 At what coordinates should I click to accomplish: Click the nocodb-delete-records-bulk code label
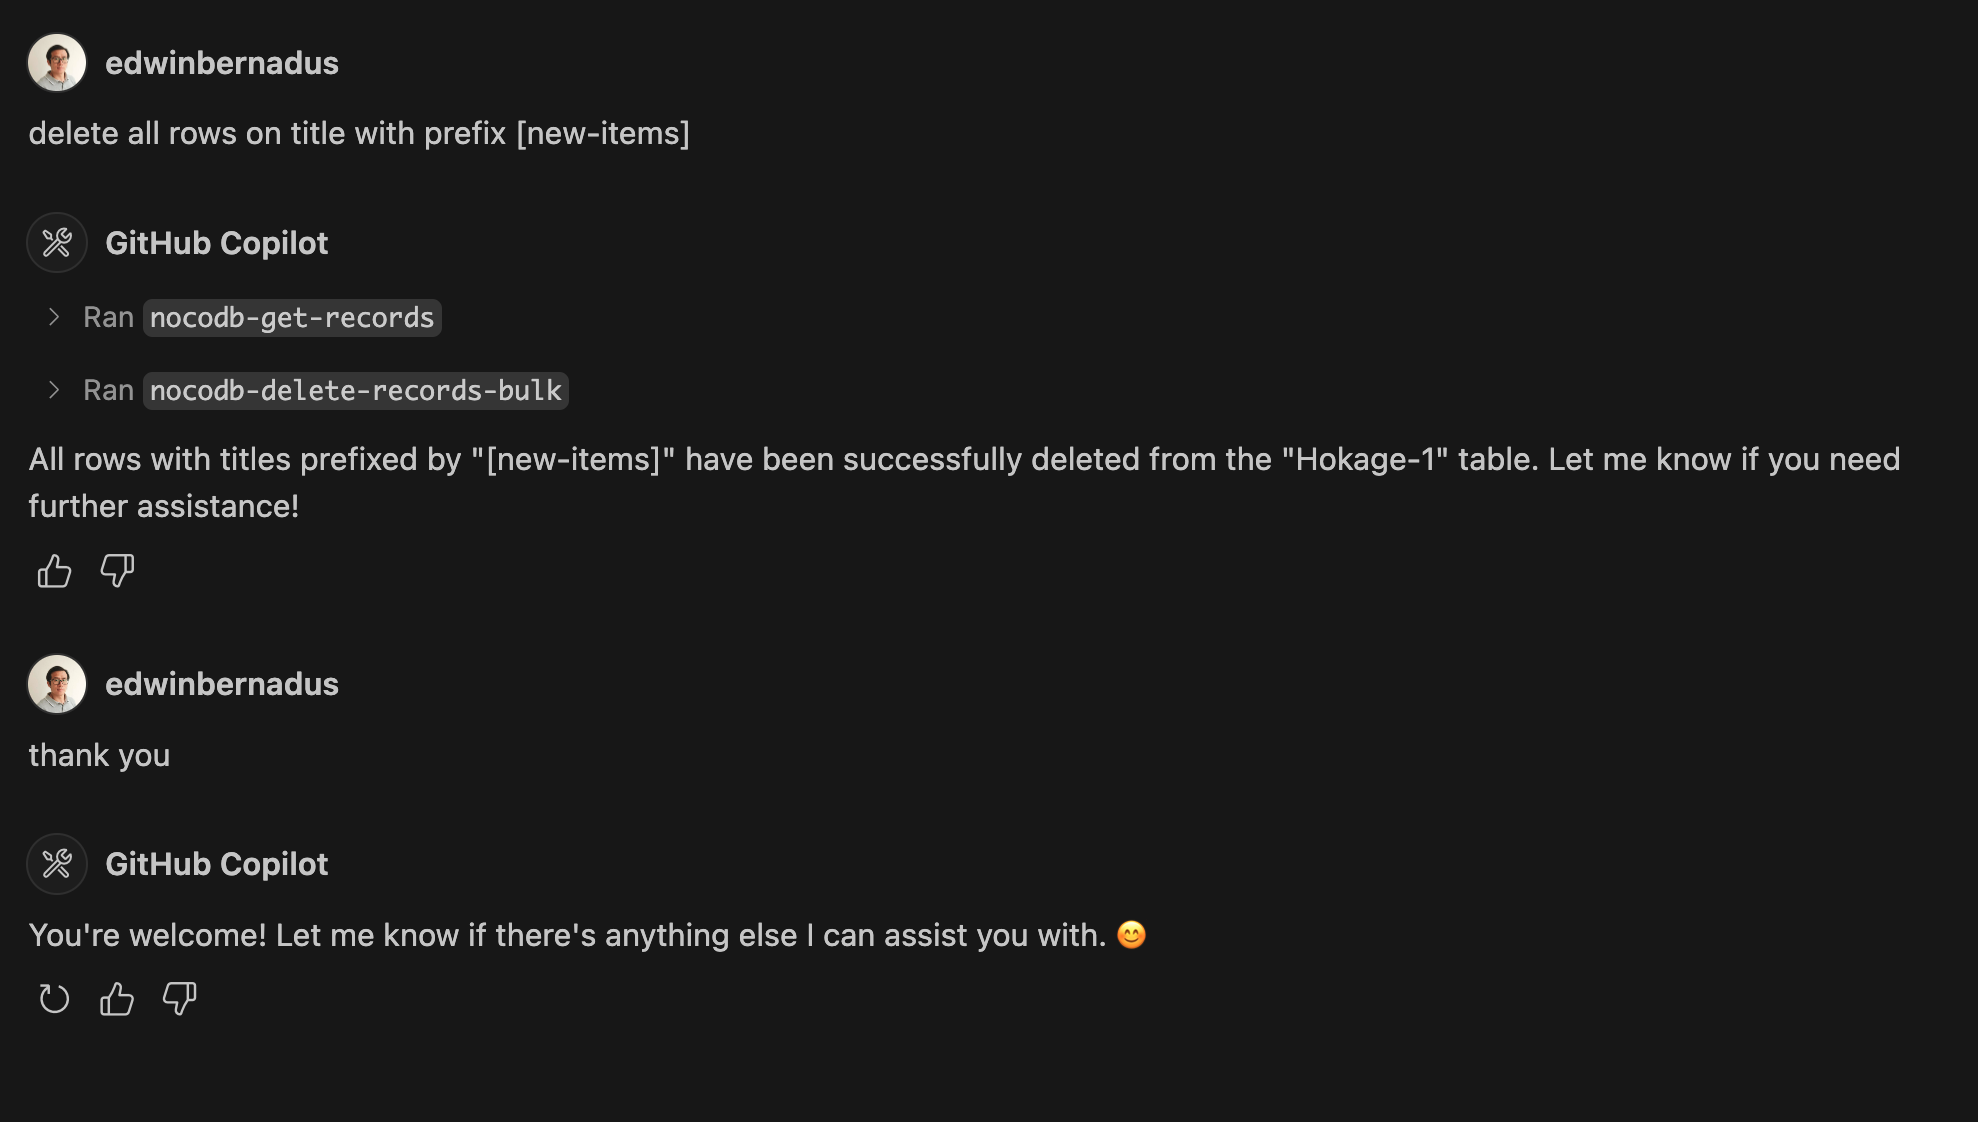[356, 391]
